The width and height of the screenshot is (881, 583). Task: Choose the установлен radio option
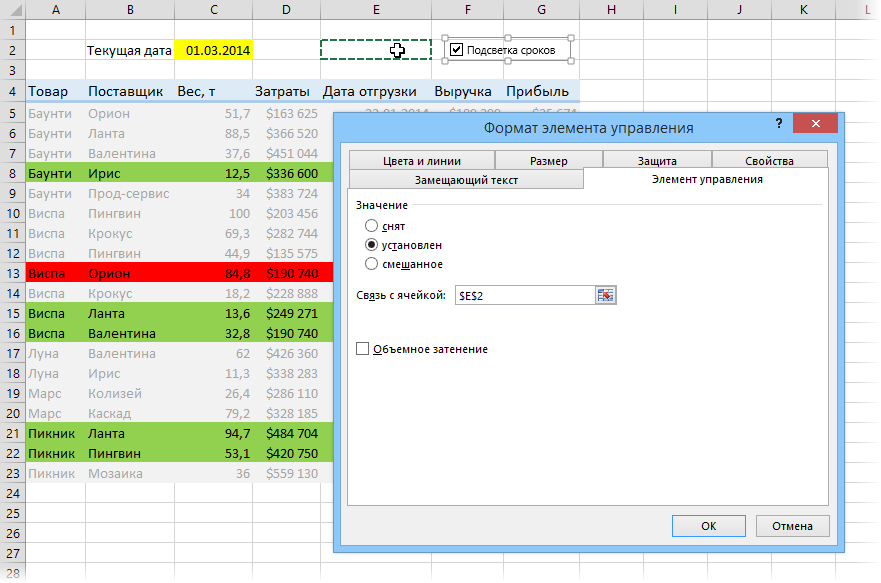tap(372, 245)
